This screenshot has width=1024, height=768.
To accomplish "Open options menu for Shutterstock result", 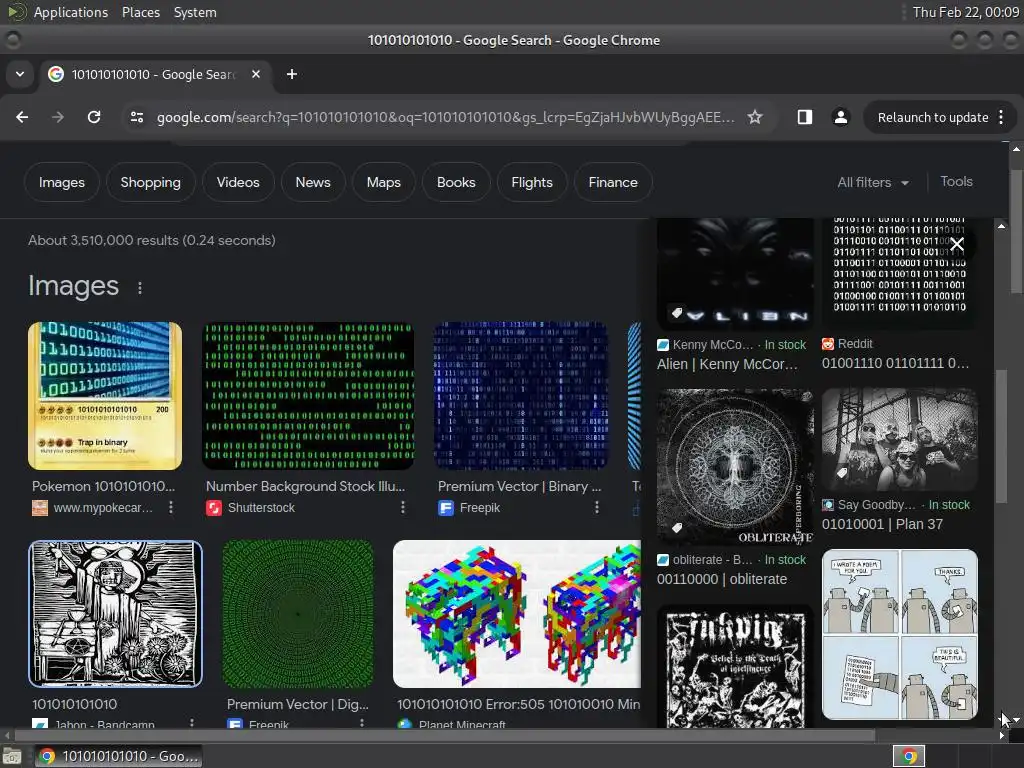I will 403,507.
